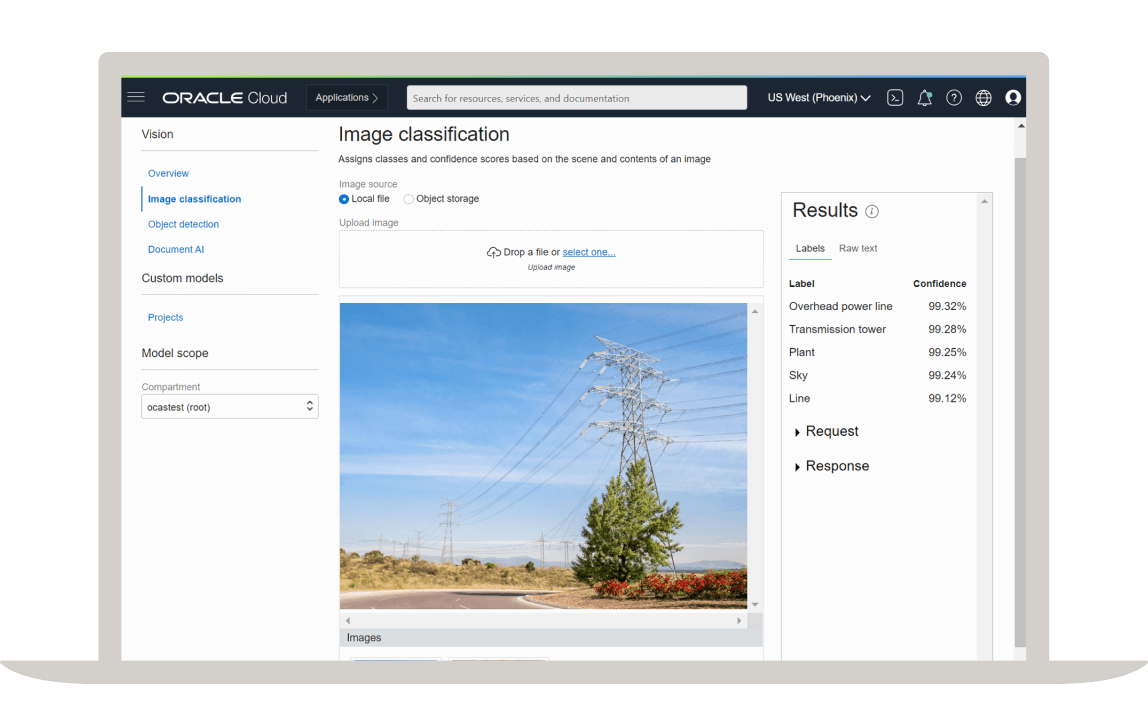The image size is (1148, 724).
Task: Open the US West (Phoenix) region dropdown
Action: (x=819, y=97)
